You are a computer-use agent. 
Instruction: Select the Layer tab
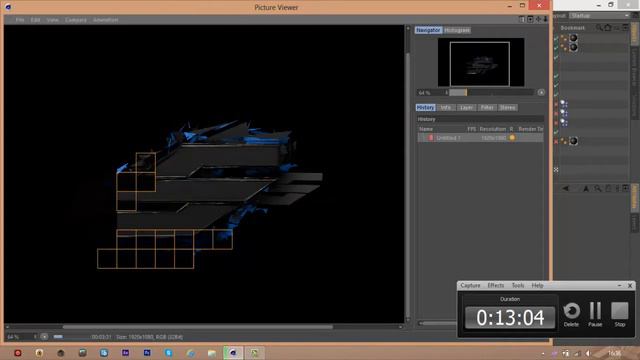pyautogui.click(x=466, y=107)
